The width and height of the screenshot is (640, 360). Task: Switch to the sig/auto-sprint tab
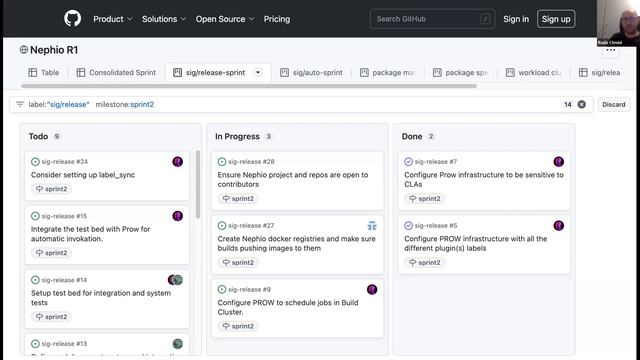pyautogui.click(x=311, y=73)
